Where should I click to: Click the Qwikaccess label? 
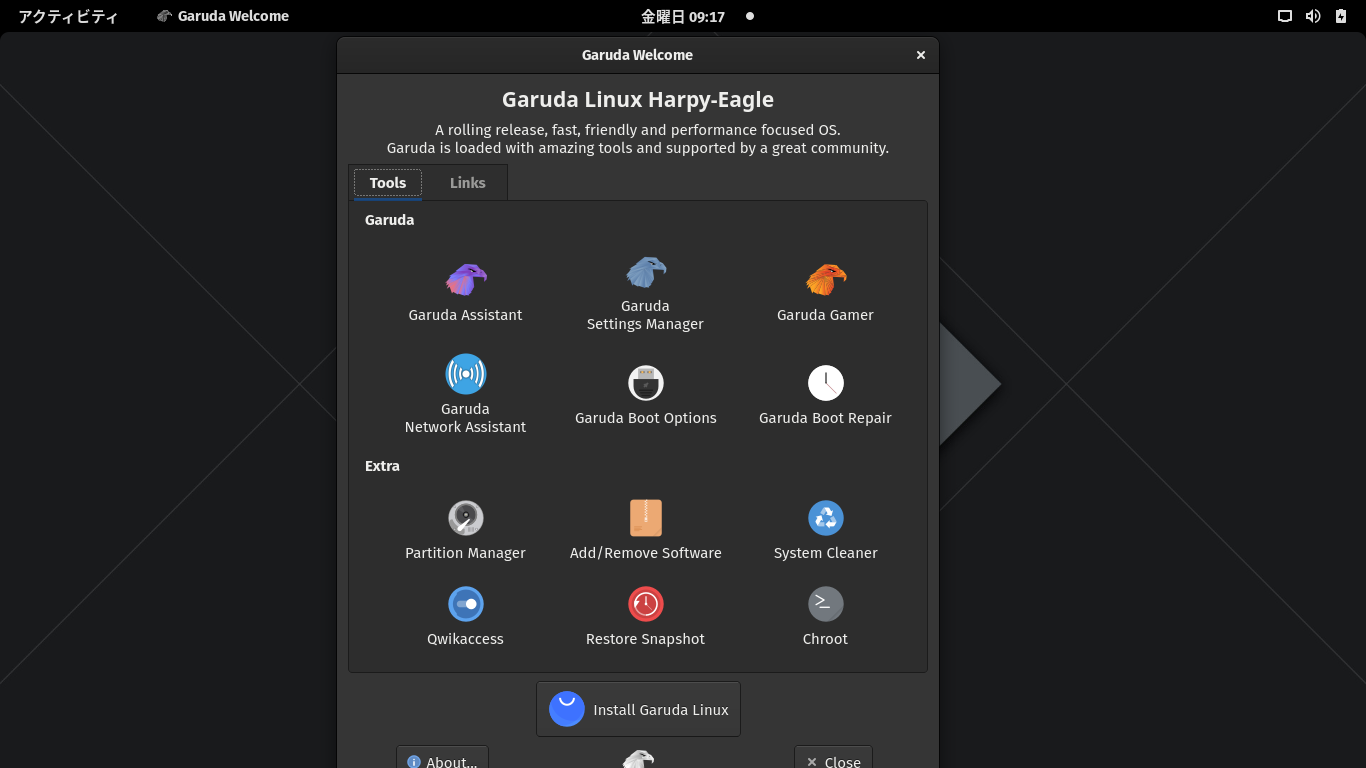[x=466, y=639]
